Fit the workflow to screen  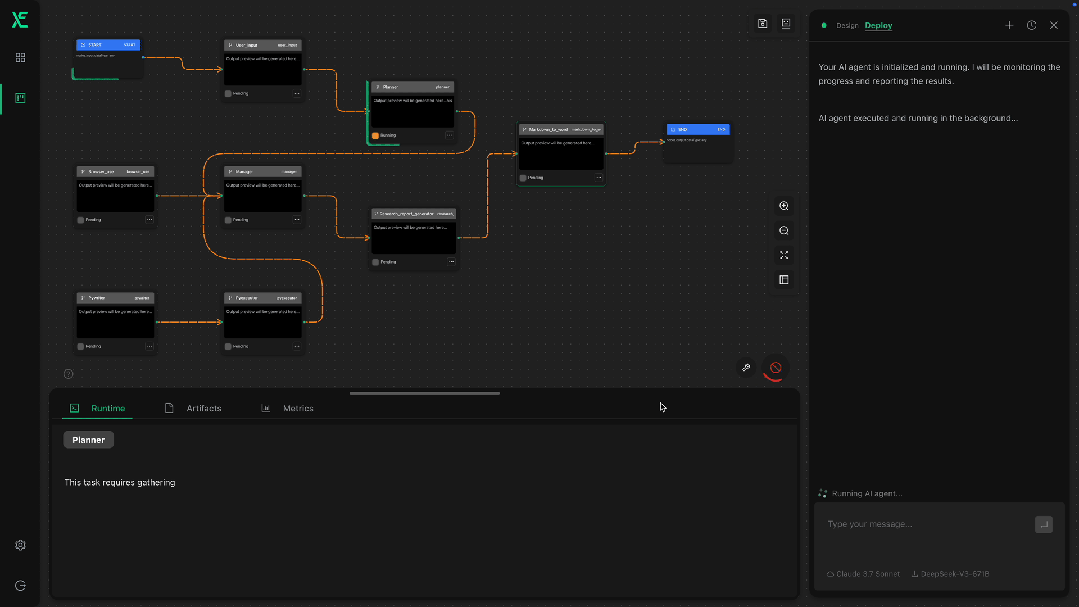[x=784, y=255]
